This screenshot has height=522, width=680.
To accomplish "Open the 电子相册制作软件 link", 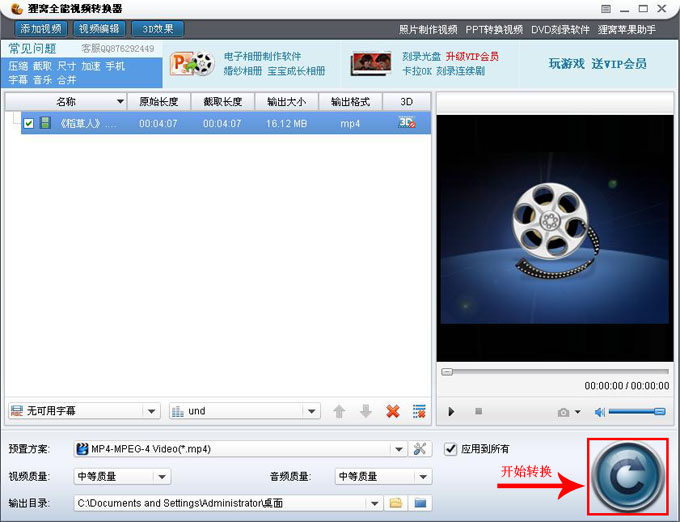I will coord(262,56).
